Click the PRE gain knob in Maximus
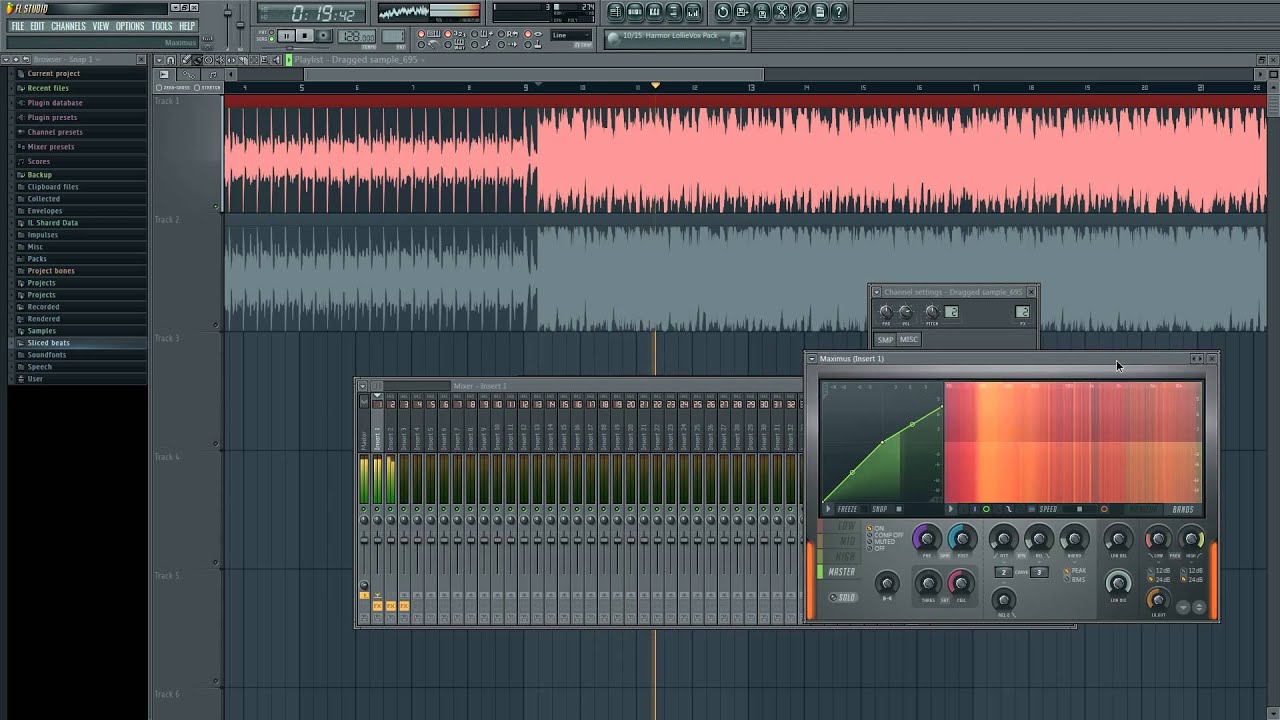 [x=927, y=539]
